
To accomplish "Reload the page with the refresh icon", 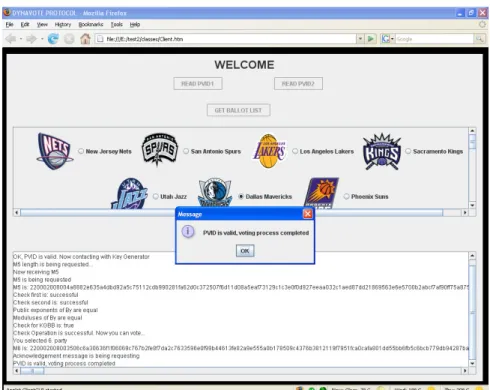I will pyautogui.click(x=53, y=39).
